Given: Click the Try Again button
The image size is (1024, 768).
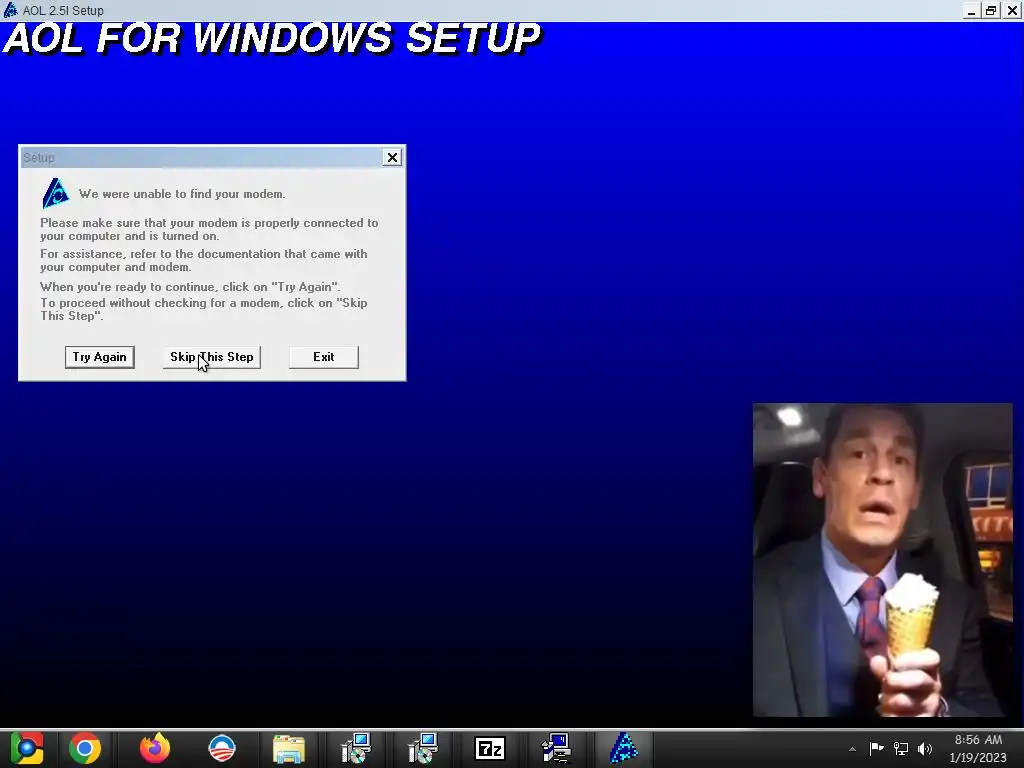Looking at the screenshot, I should click(100, 357).
